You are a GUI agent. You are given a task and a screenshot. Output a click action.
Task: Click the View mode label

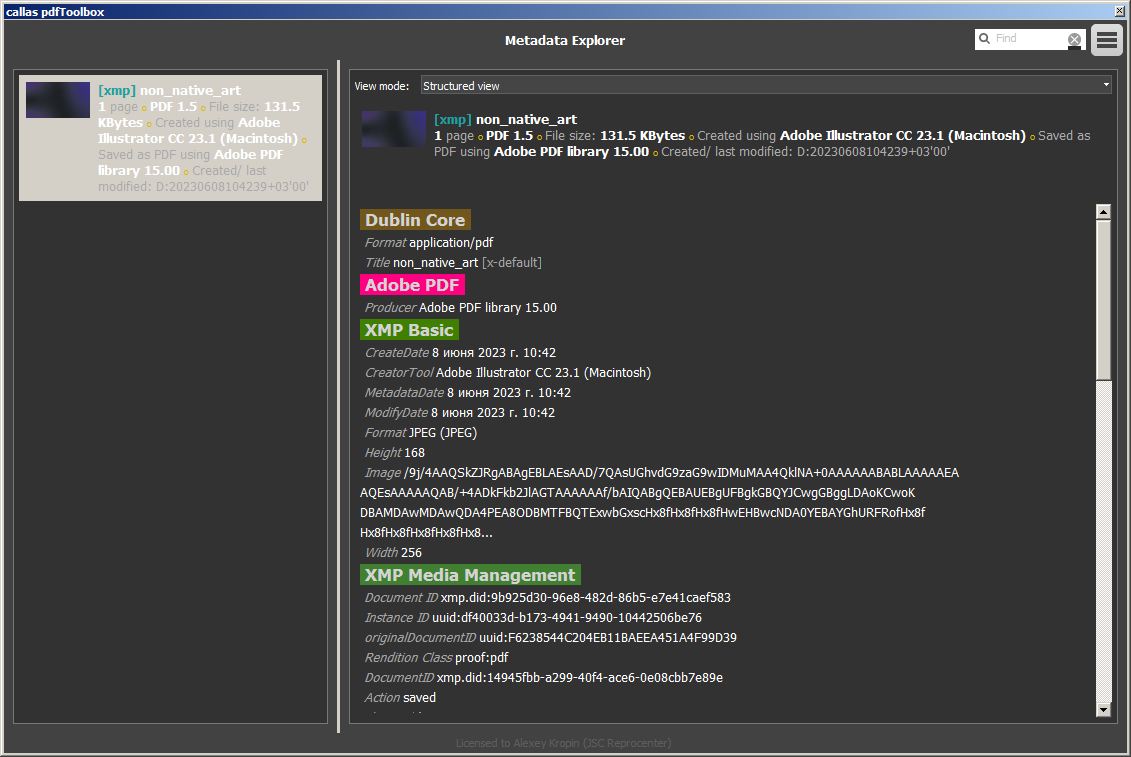382,86
